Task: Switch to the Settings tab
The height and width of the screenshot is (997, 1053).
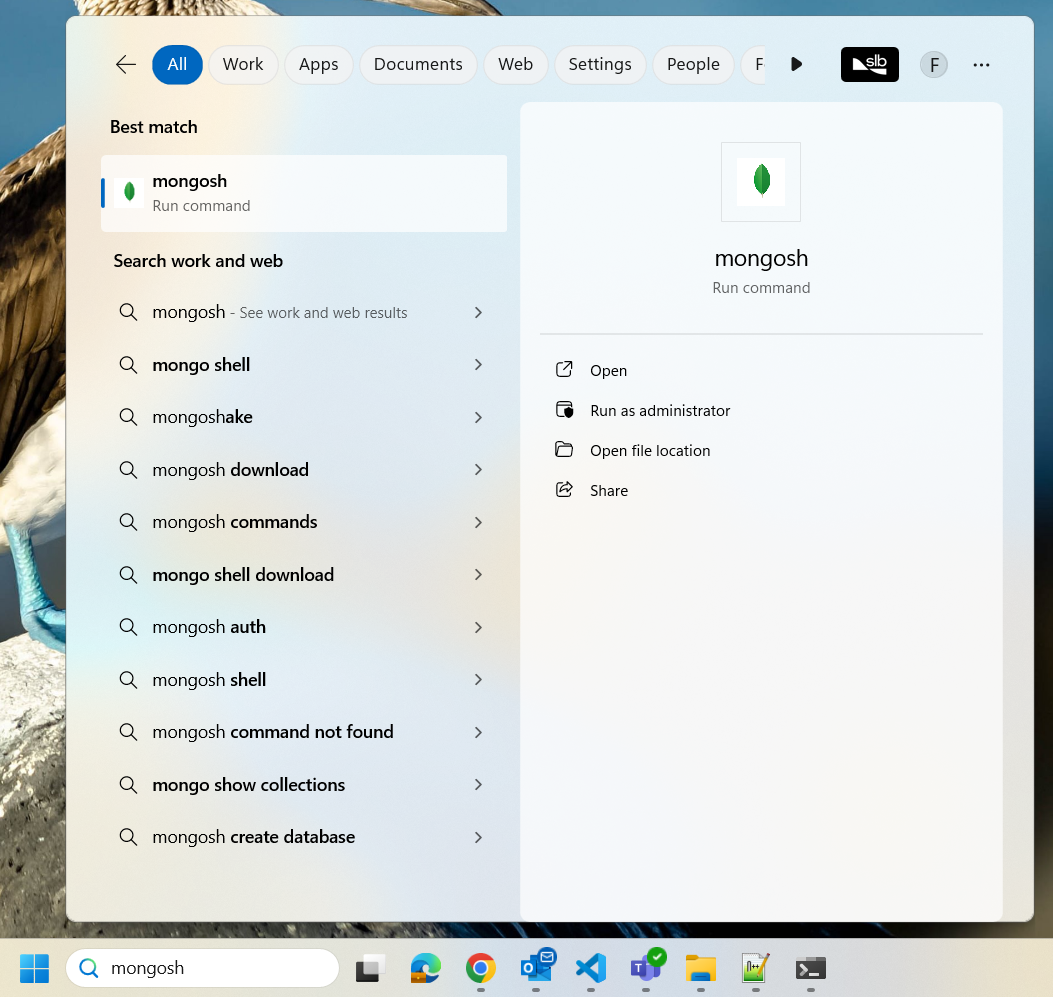Action: click(600, 64)
